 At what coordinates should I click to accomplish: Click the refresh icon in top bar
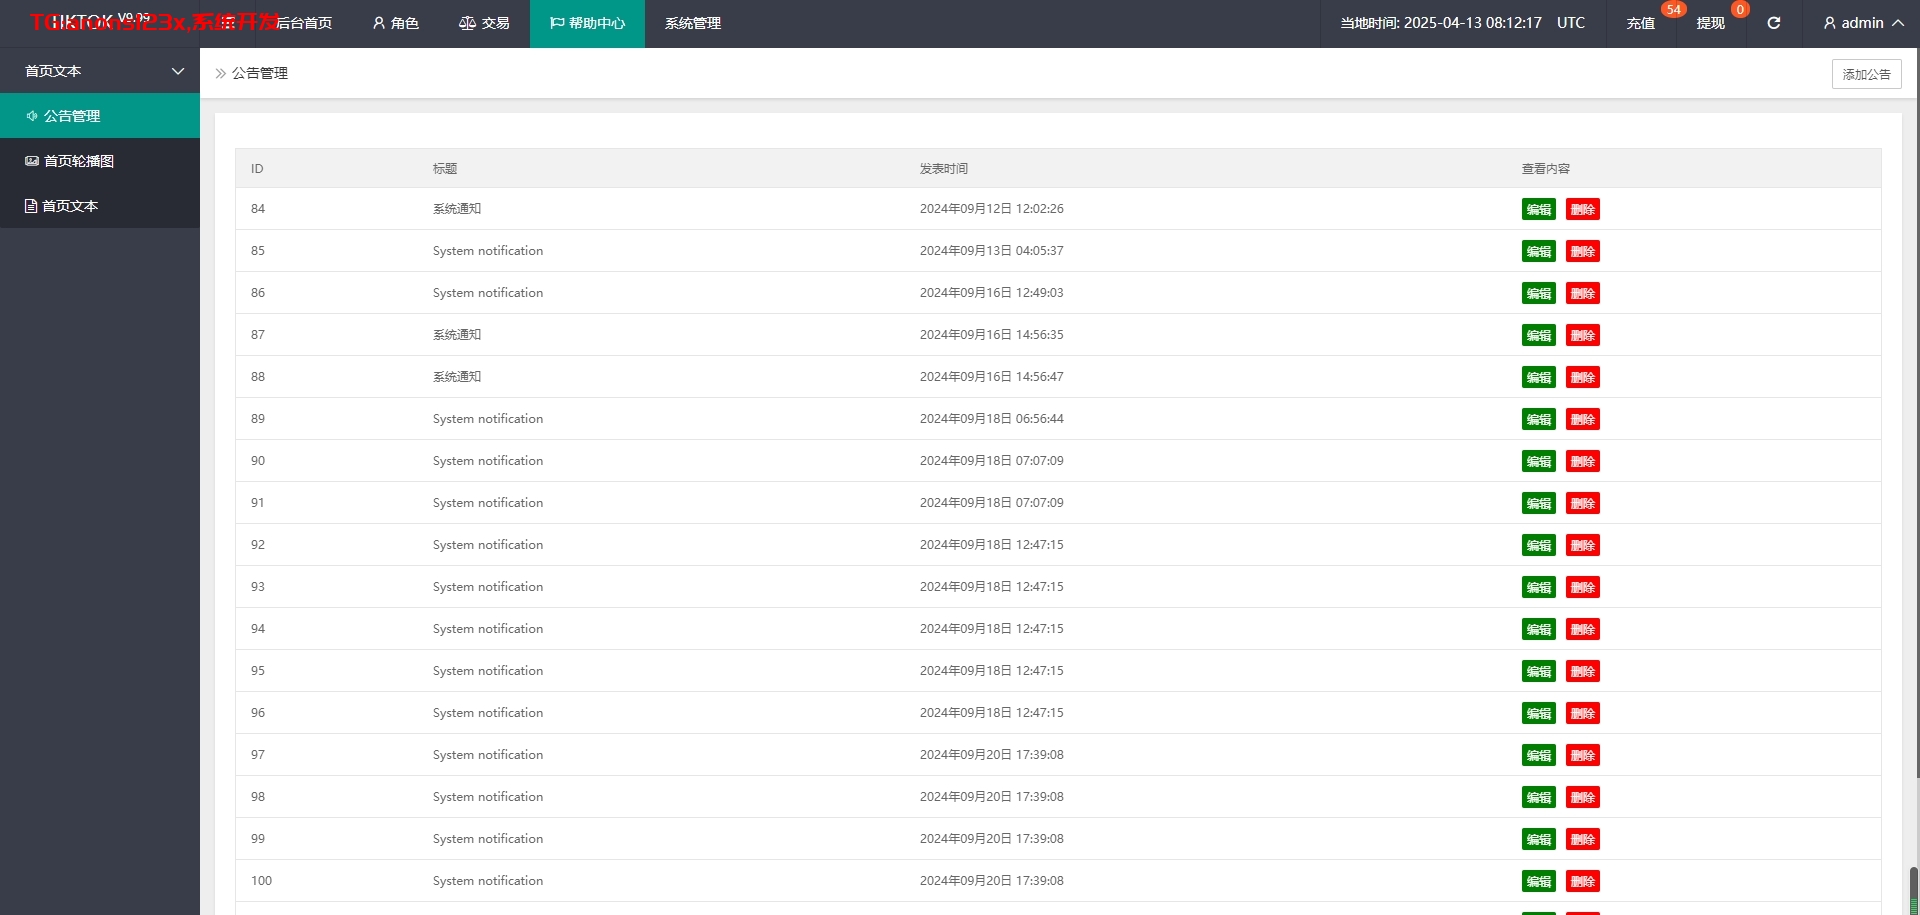pyautogui.click(x=1773, y=23)
